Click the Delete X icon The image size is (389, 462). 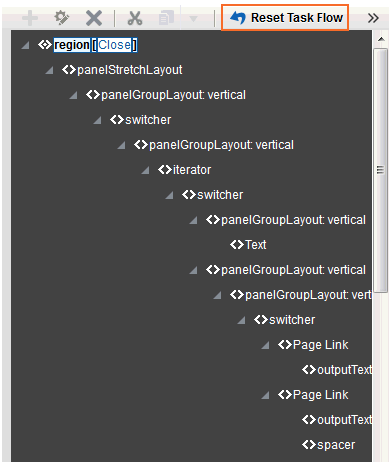point(94,18)
